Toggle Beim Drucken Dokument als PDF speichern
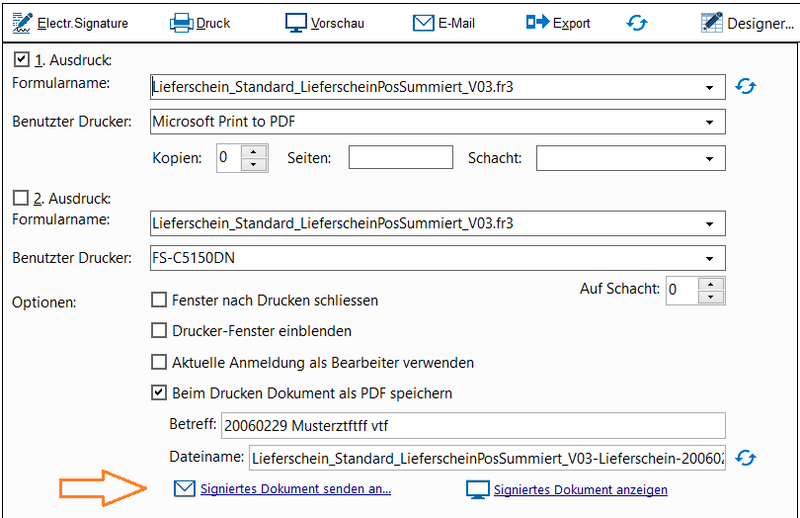The image size is (800, 518). click(x=158, y=393)
